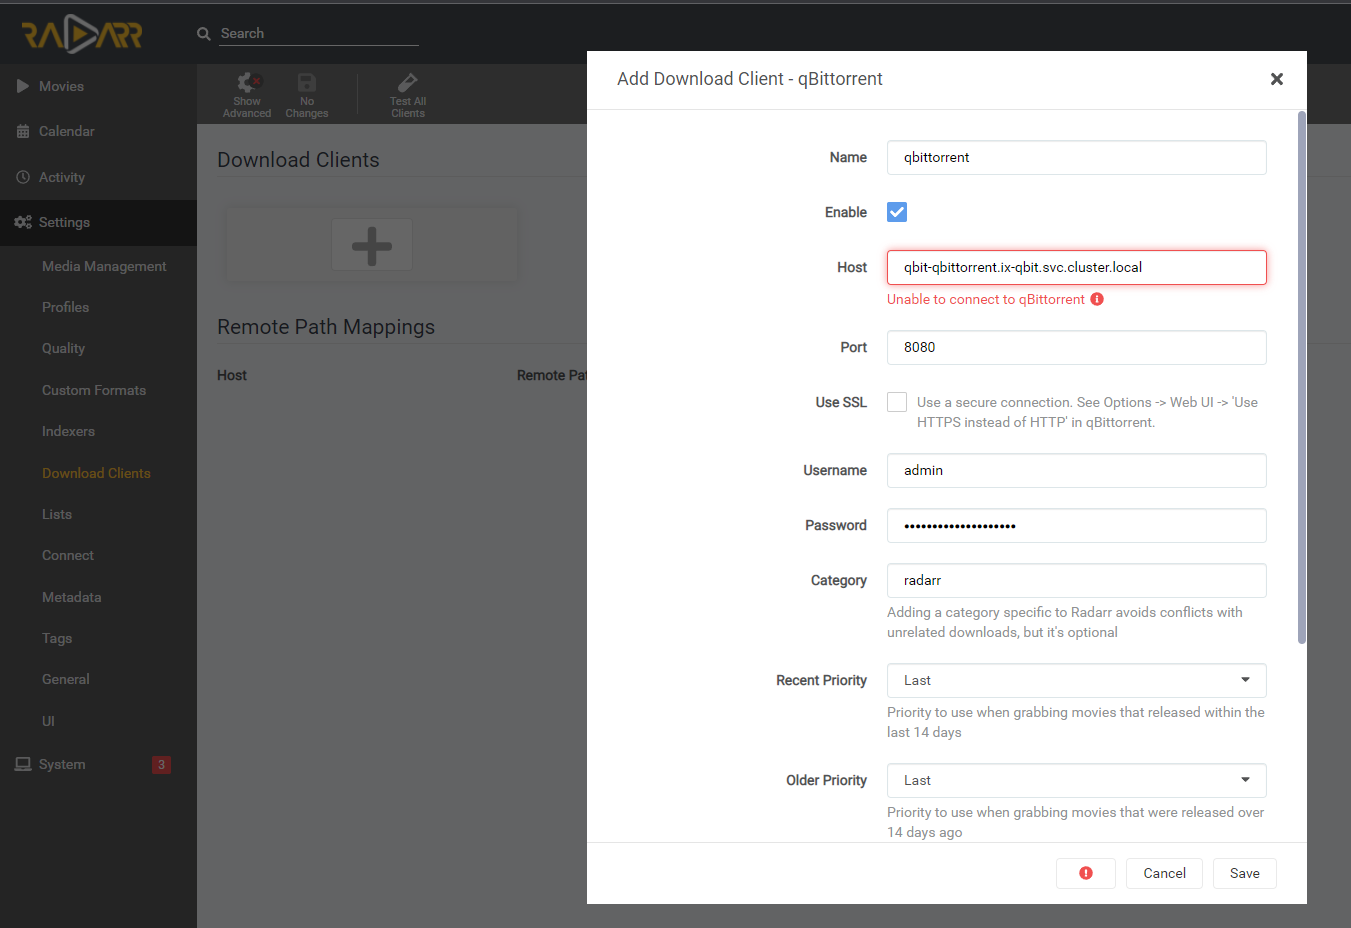Enable the Use SSL checkbox
1351x928 pixels.
coord(897,402)
